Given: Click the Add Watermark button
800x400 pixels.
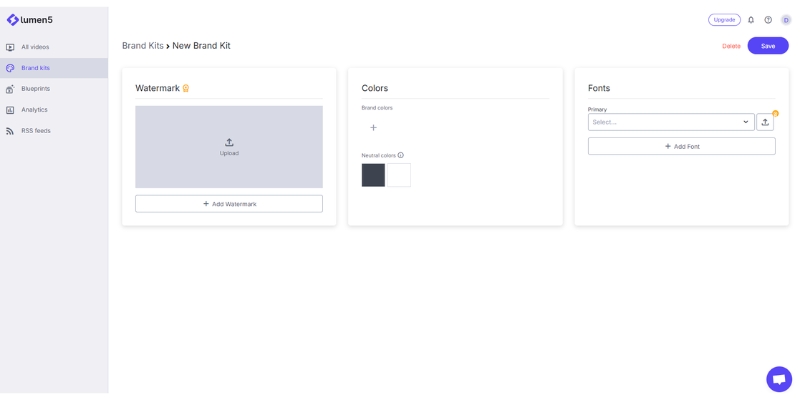Looking at the screenshot, I should (x=229, y=204).
